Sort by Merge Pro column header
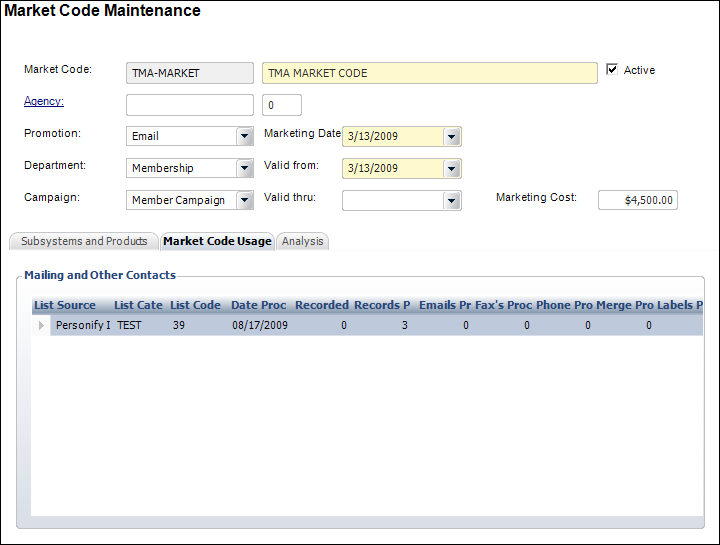720x545 pixels. pyautogui.click(x=625, y=305)
